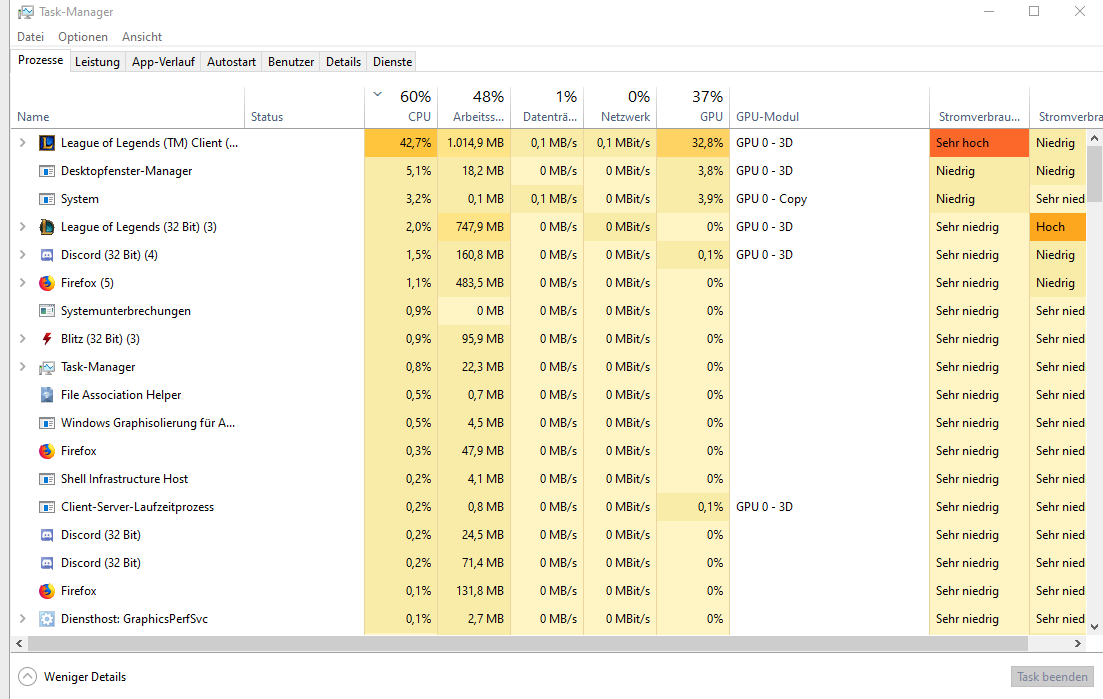This screenshot has width=1103, height=699.
Task: Click the Shell Infrastructure Host icon
Action: pyautogui.click(x=46, y=479)
